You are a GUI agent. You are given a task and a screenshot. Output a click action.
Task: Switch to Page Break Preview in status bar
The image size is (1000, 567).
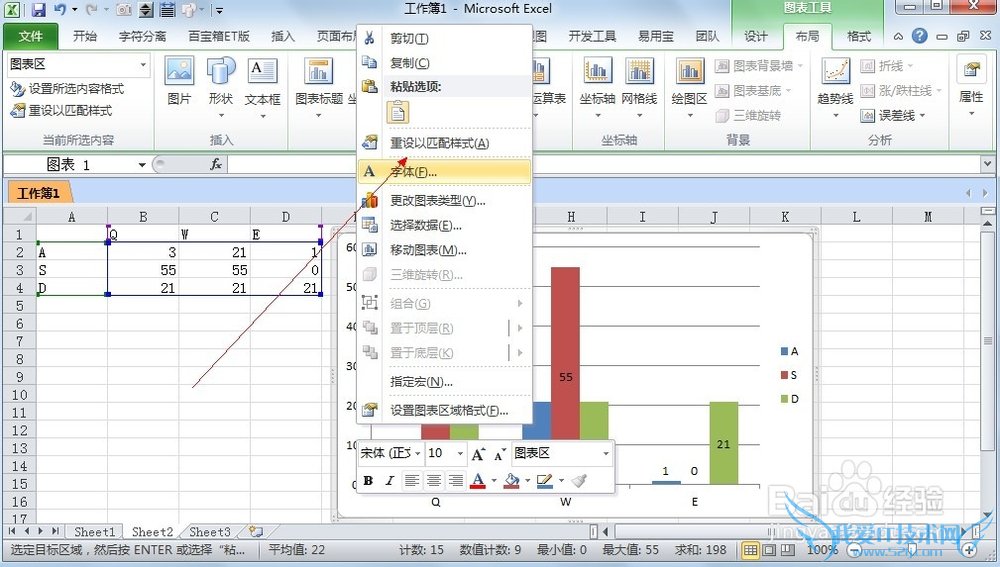click(x=788, y=549)
